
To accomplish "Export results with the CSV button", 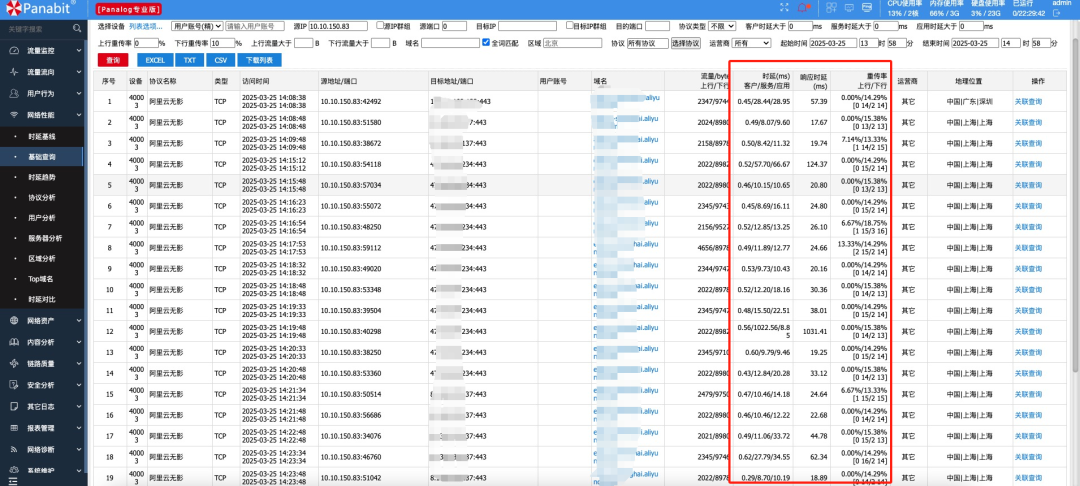I will coord(220,60).
